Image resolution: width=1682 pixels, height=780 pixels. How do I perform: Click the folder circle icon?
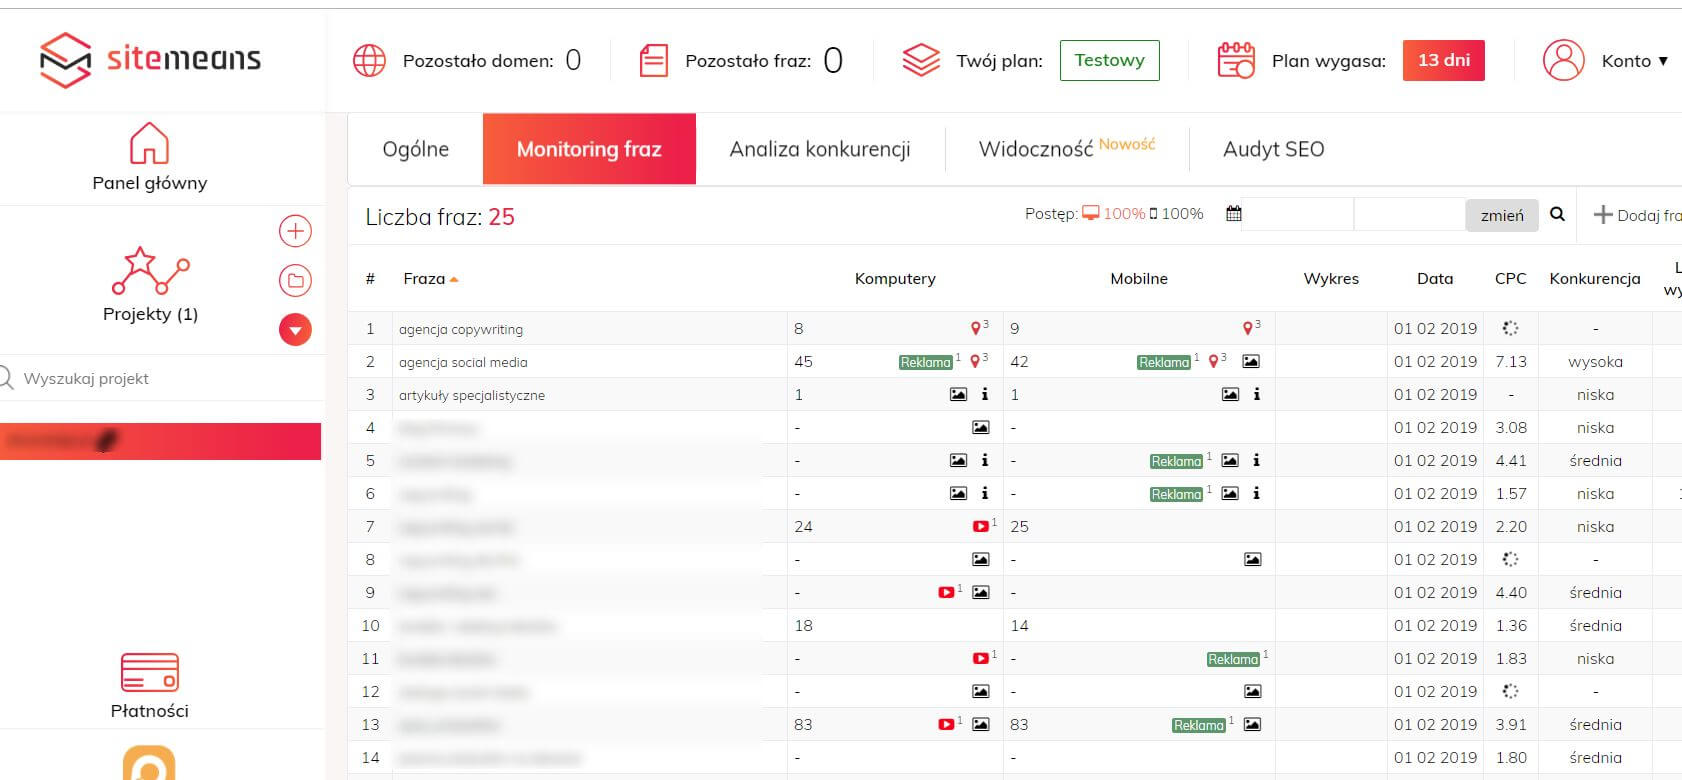click(x=295, y=280)
